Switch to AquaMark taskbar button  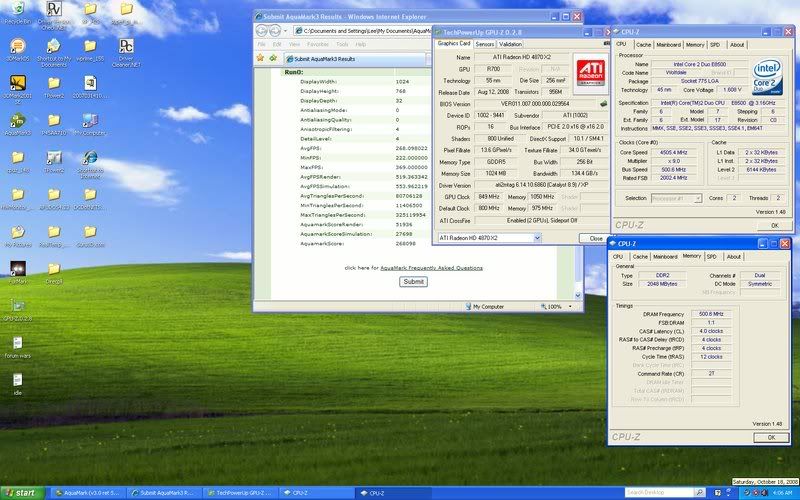click(87, 493)
